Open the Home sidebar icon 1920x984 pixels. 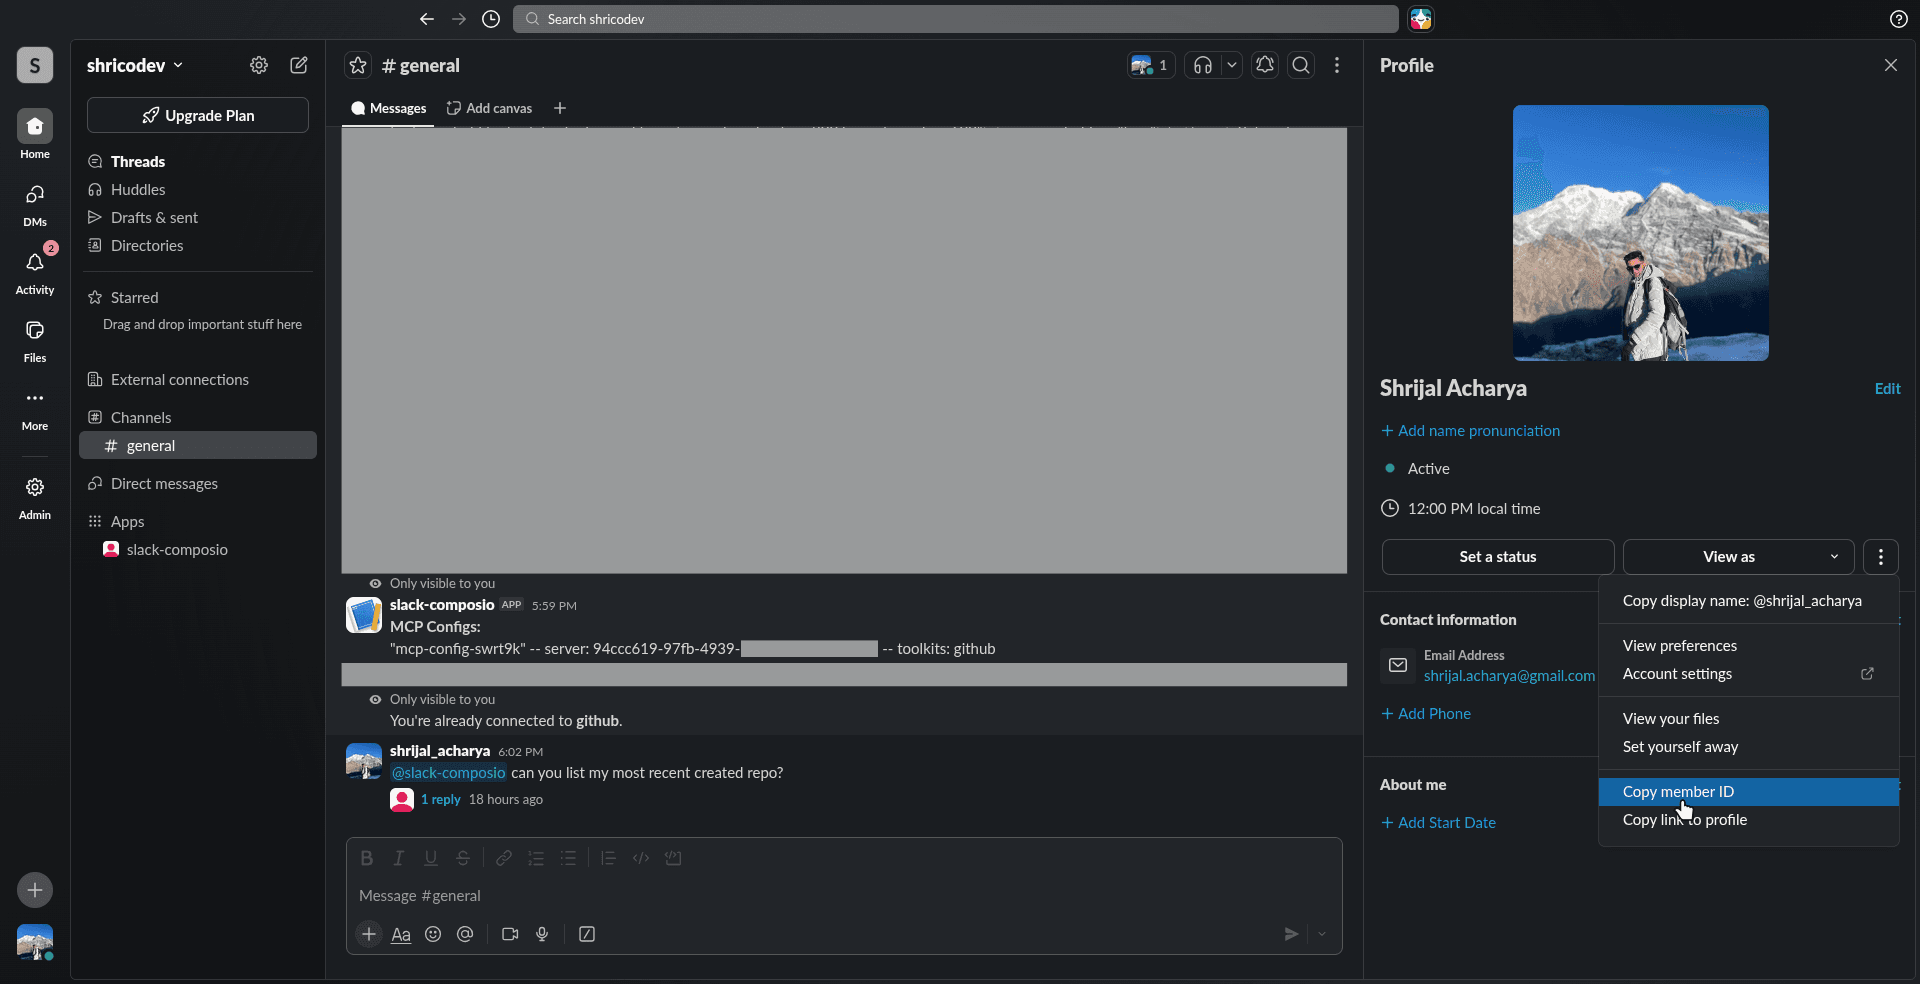click(x=35, y=134)
